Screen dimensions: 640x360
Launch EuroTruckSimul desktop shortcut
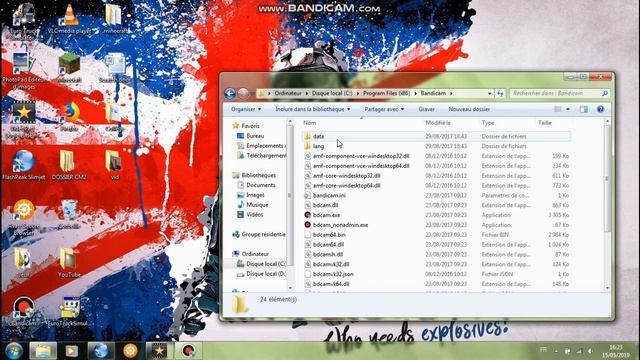[x=69, y=311]
